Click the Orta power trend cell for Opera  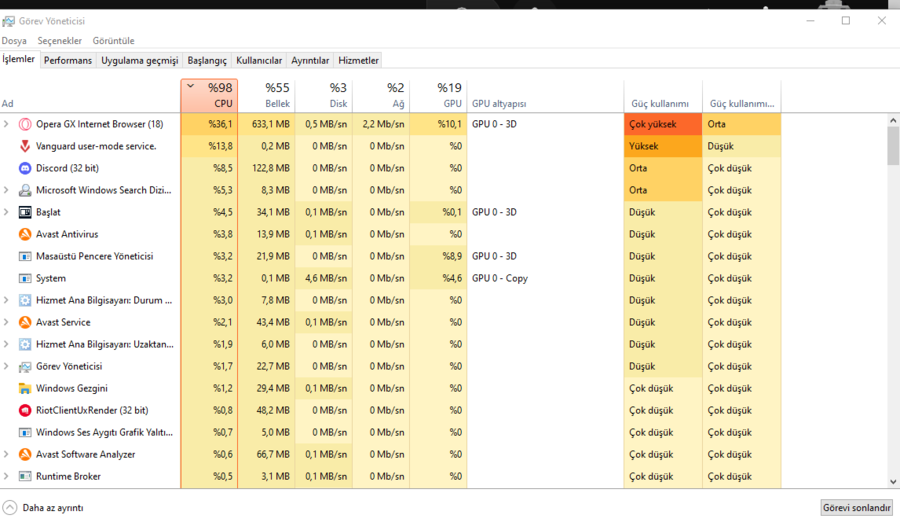(742, 124)
